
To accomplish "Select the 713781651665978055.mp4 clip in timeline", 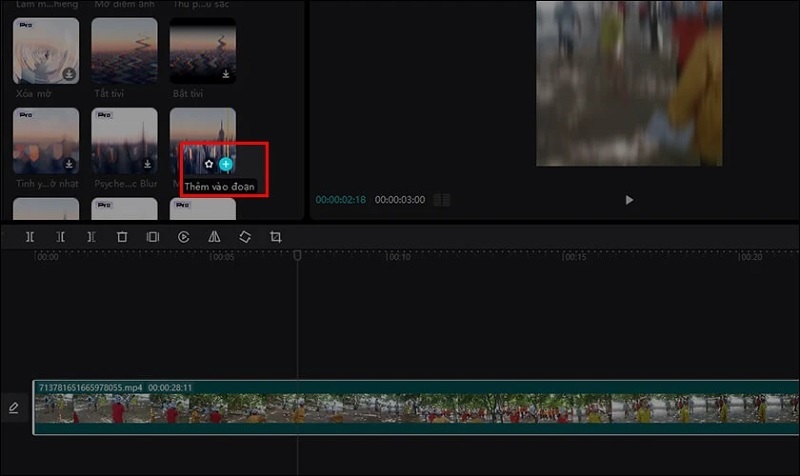I will click(x=400, y=409).
